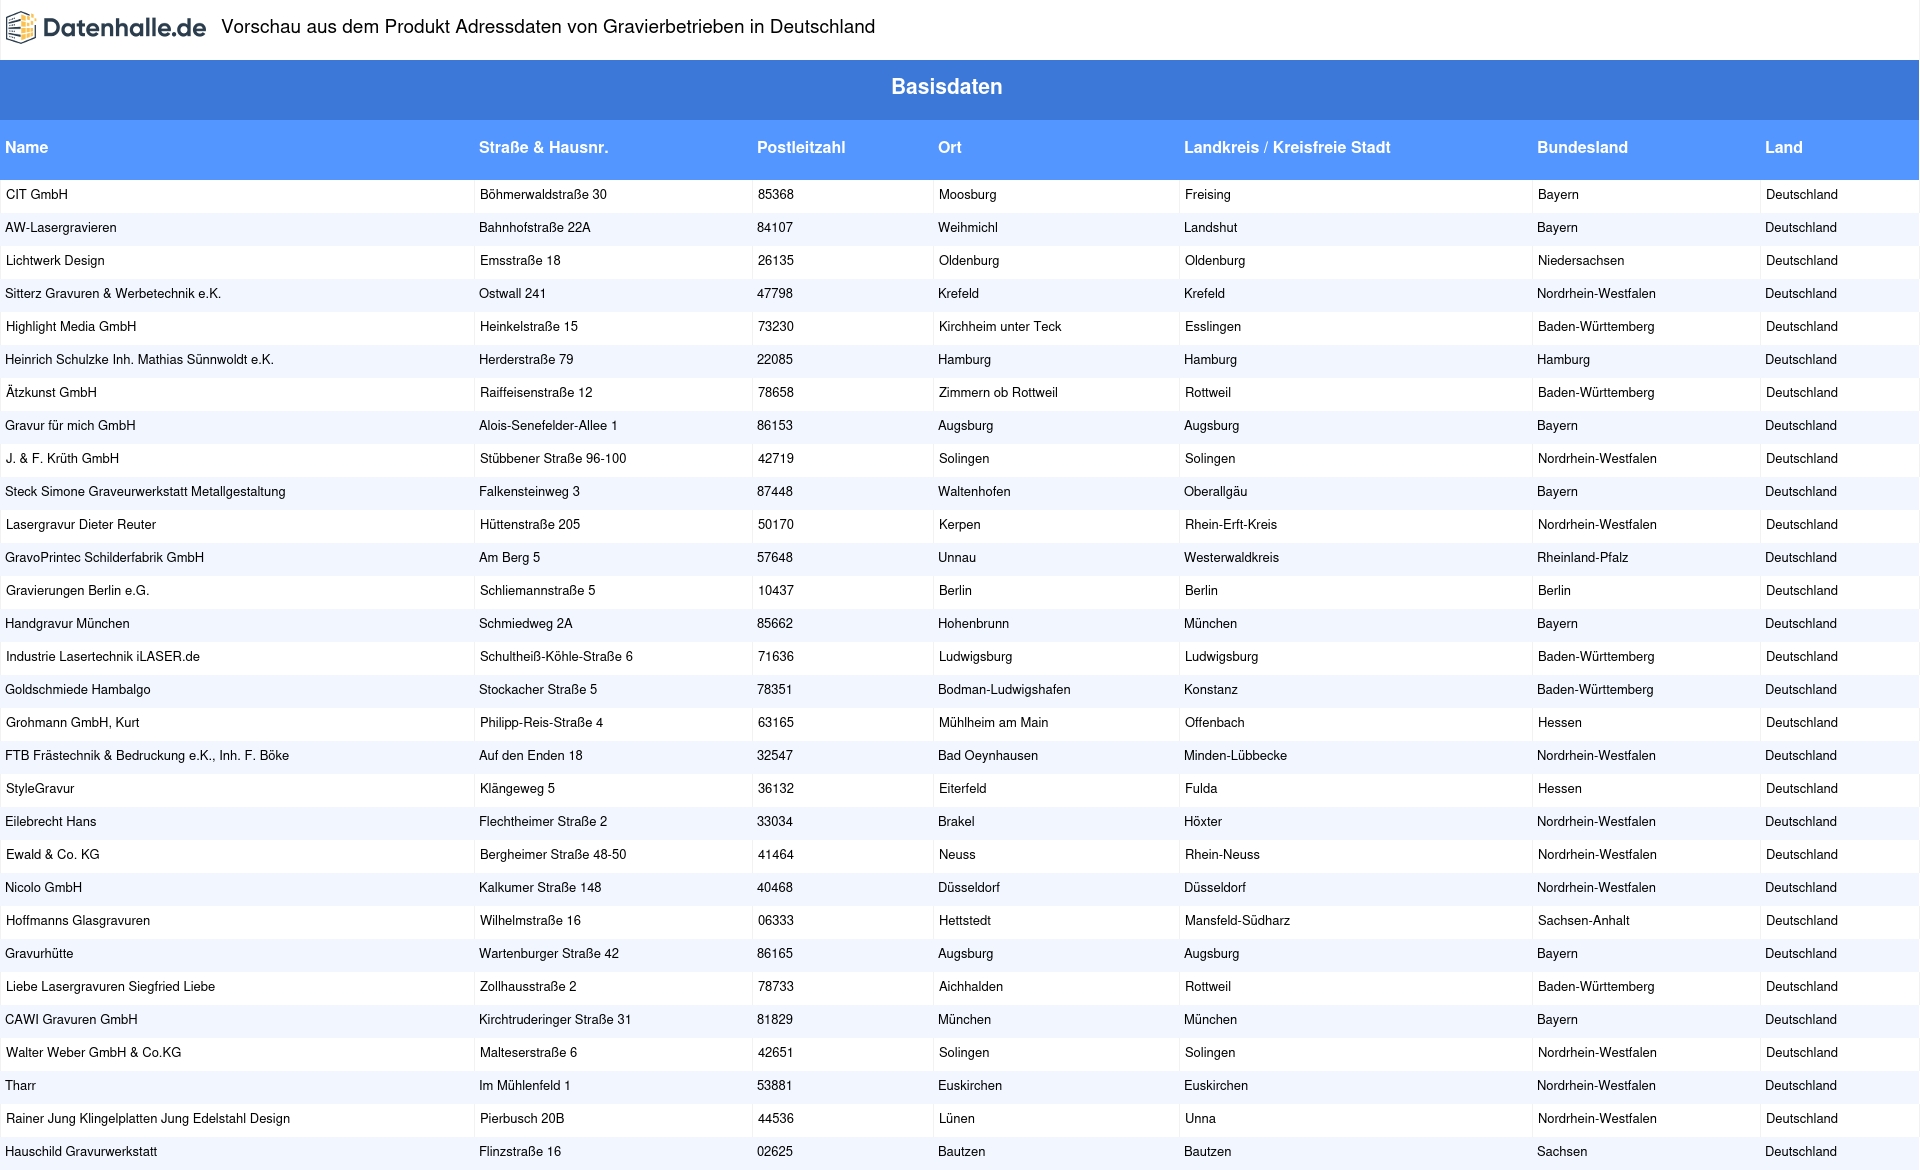Click CAWI Gravuren GmbH
The image size is (1920, 1170).
[x=71, y=1019]
